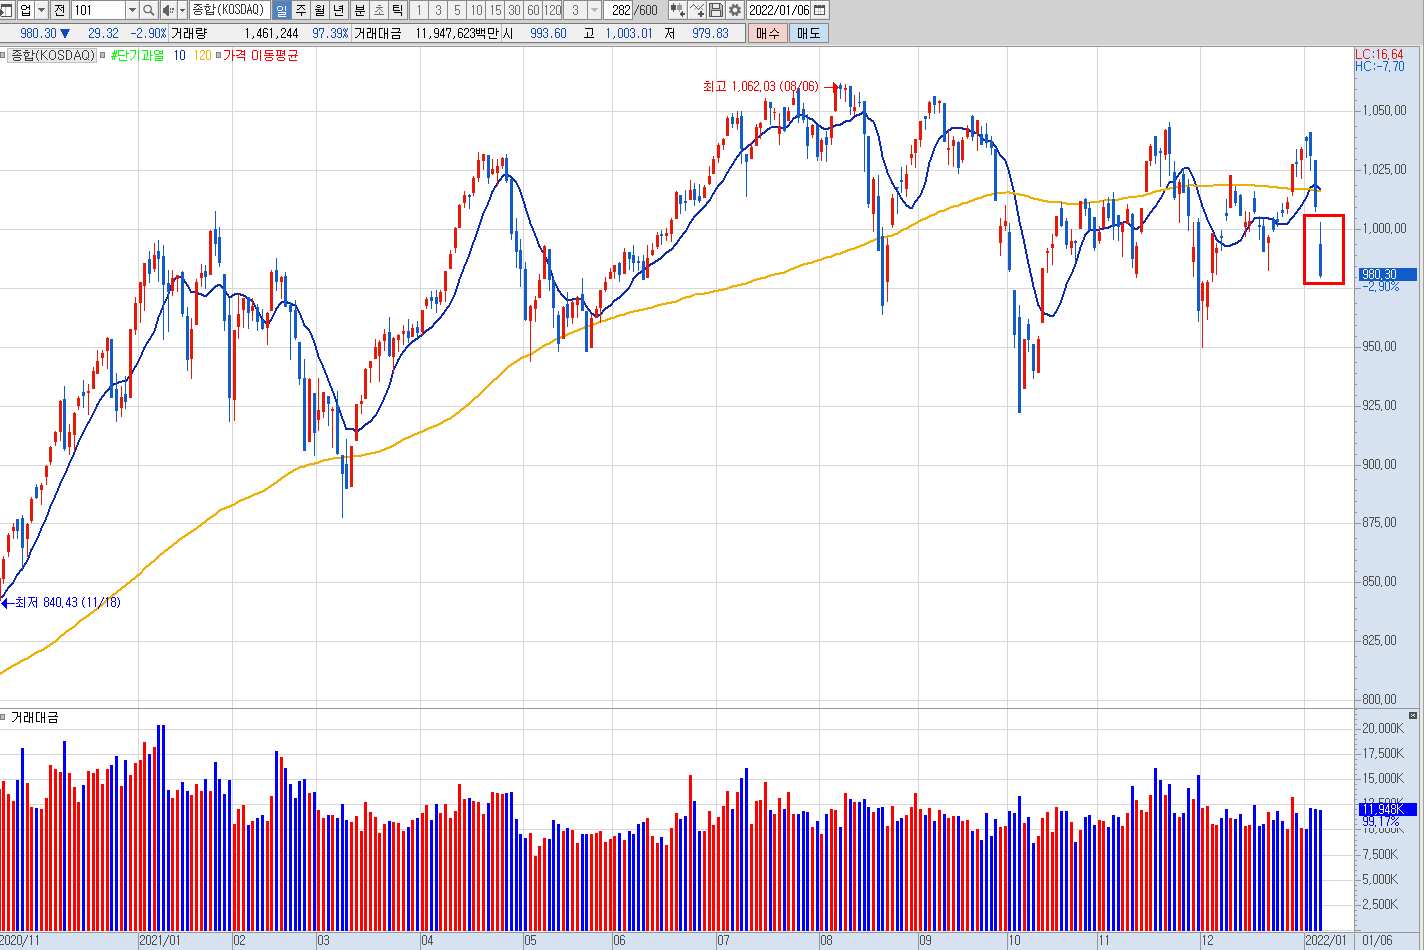Switch to 주 (weekly) period
Screen dimensions: 1424x950
(301, 10)
